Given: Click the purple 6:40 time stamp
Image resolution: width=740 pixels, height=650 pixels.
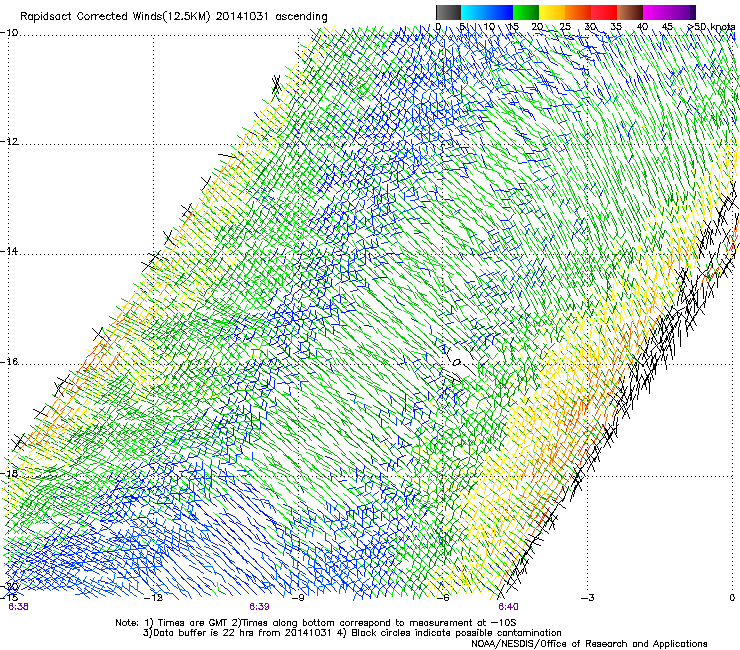Looking at the screenshot, I should tap(508, 607).
